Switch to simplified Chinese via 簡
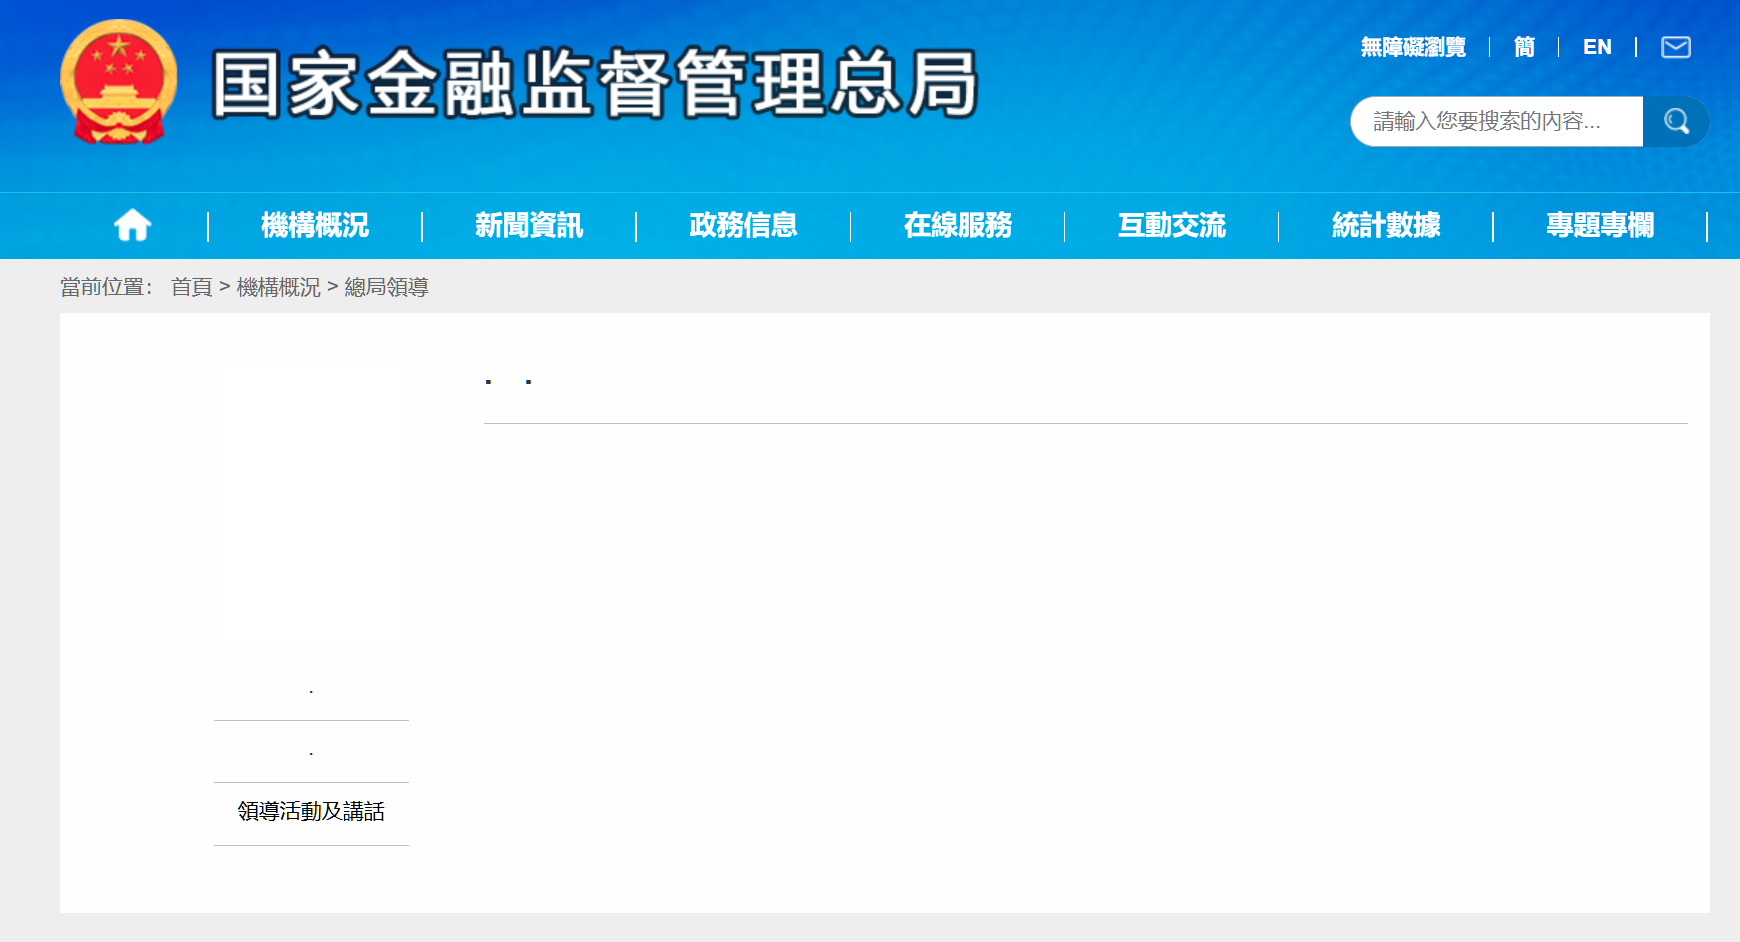Image resolution: width=1740 pixels, height=942 pixels. [1524, 47]
